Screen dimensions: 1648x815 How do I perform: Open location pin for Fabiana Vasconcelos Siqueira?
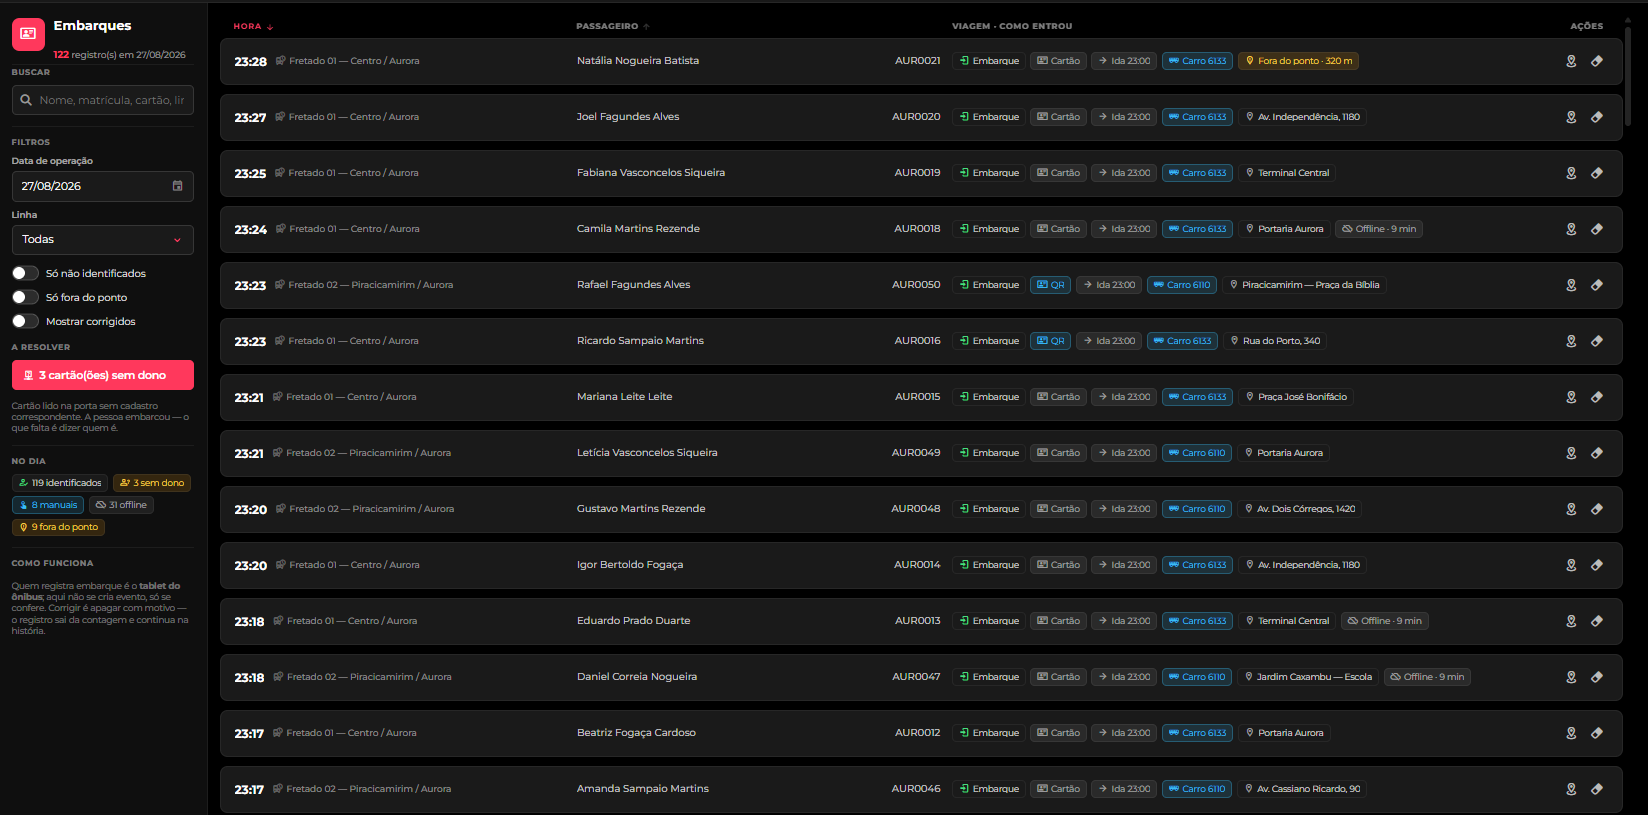pyautogui.click(x=1571, y=173)
